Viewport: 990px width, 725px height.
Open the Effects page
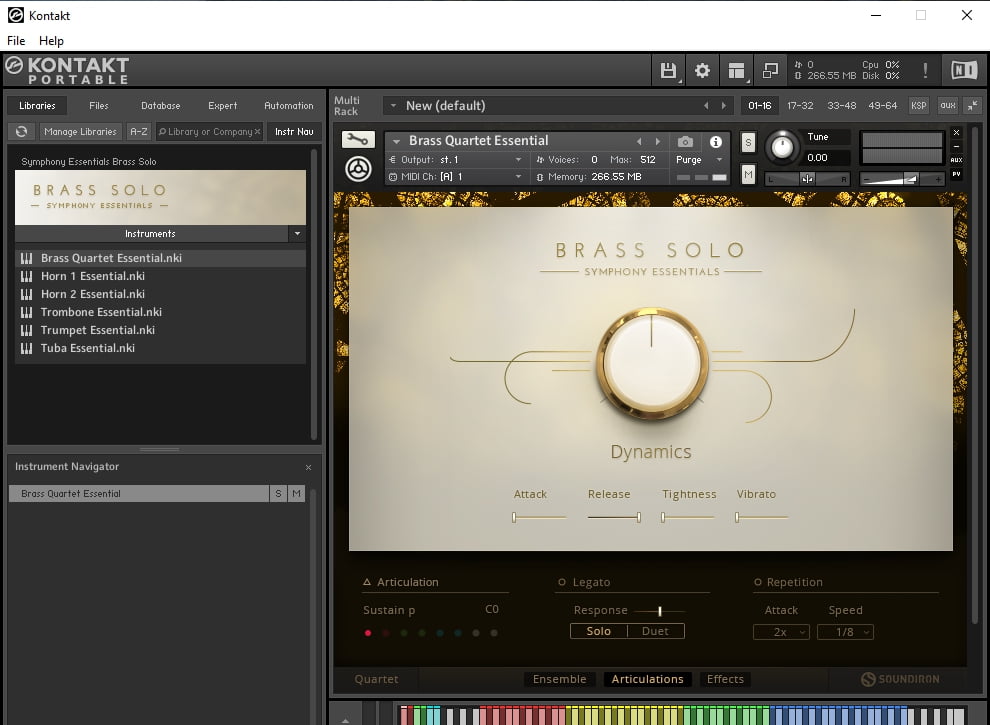pyautogui.click(x=725, y=679)
